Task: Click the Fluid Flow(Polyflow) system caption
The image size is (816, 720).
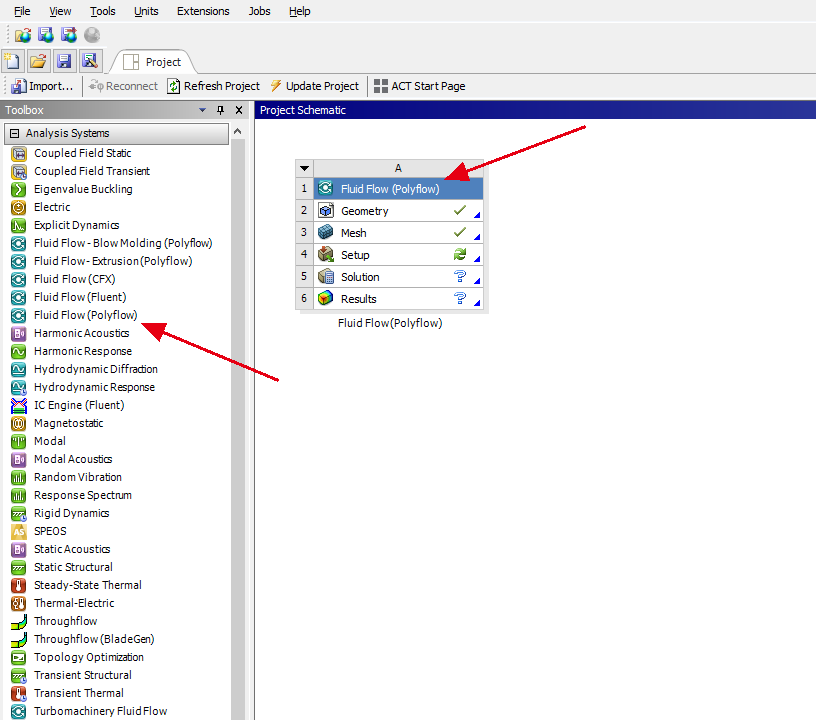Action: [390, 323]
